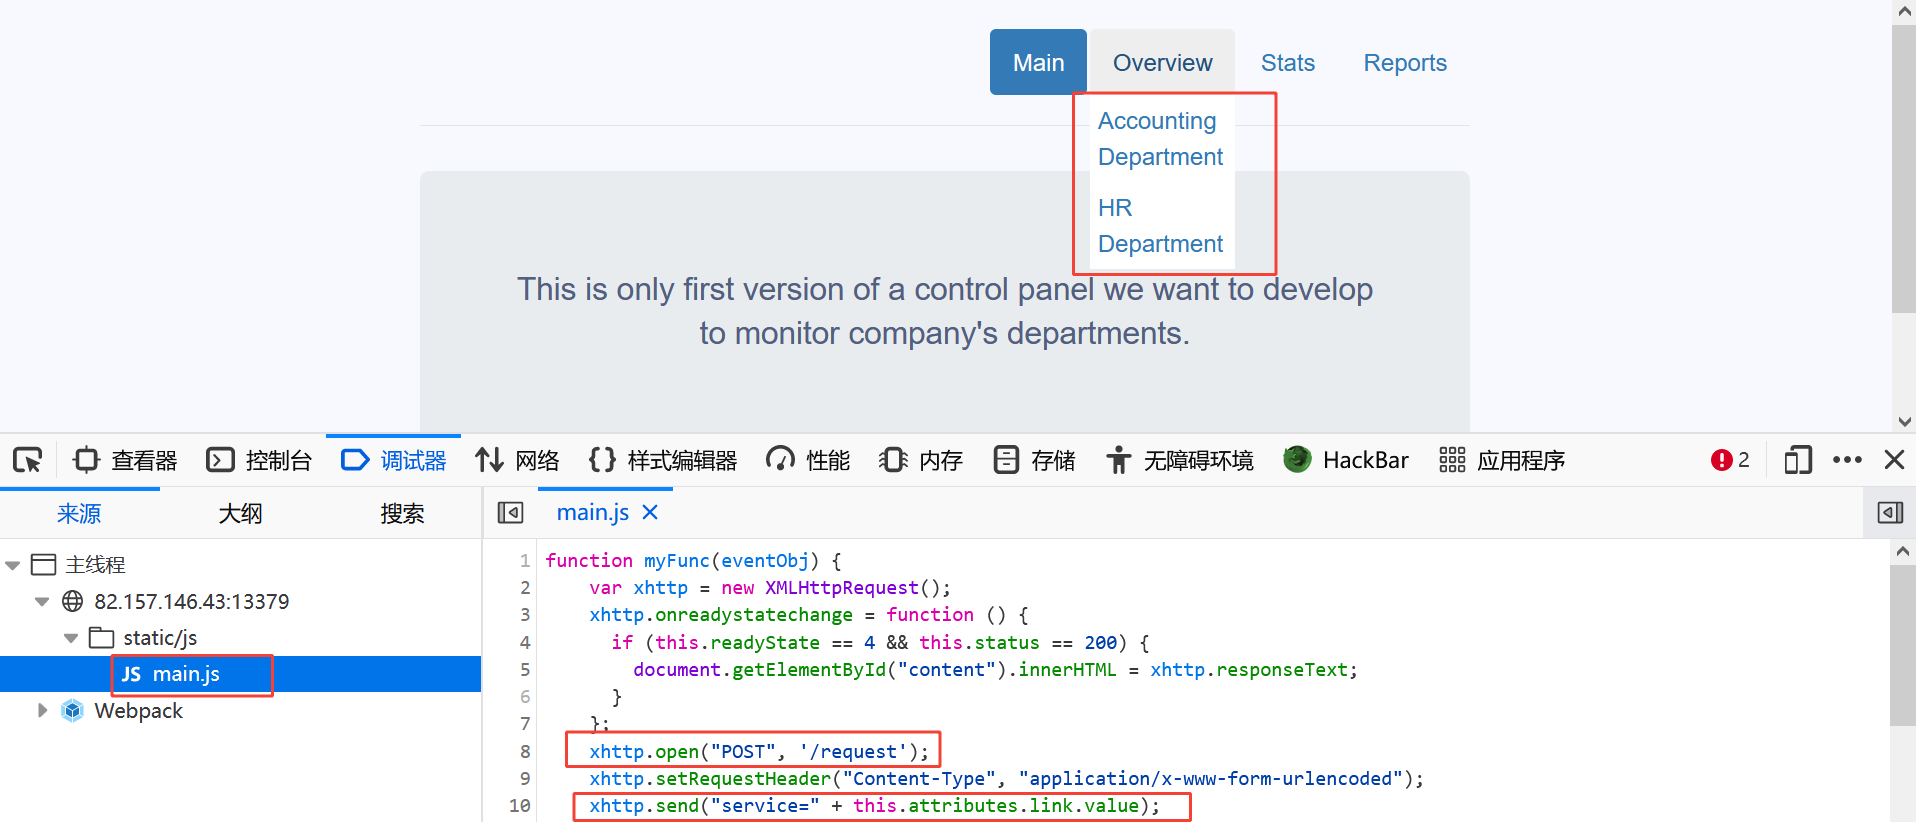Collapse the sources pane toggle icon

(x=510, y=513)
